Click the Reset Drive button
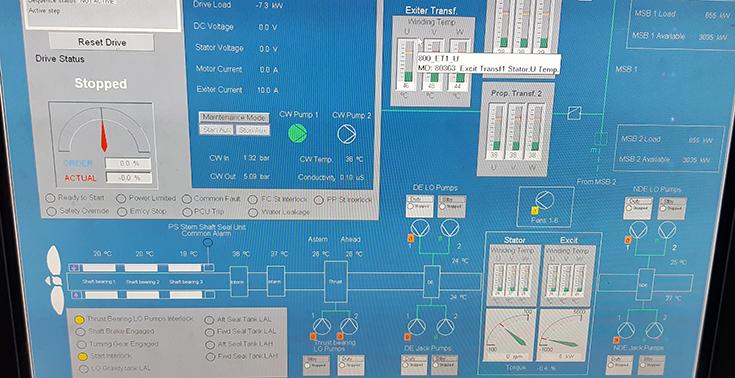Screen dimensions: 735x378 [102, 42]
